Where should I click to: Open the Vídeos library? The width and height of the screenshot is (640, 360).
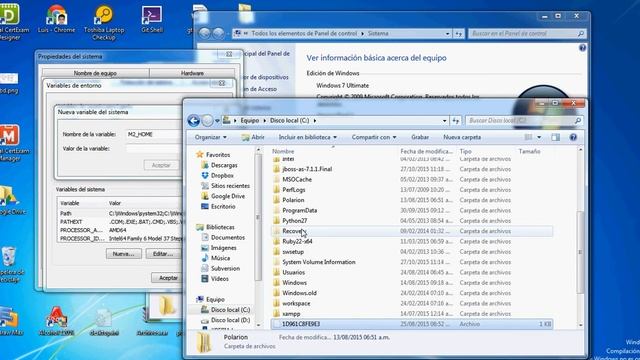220,279
